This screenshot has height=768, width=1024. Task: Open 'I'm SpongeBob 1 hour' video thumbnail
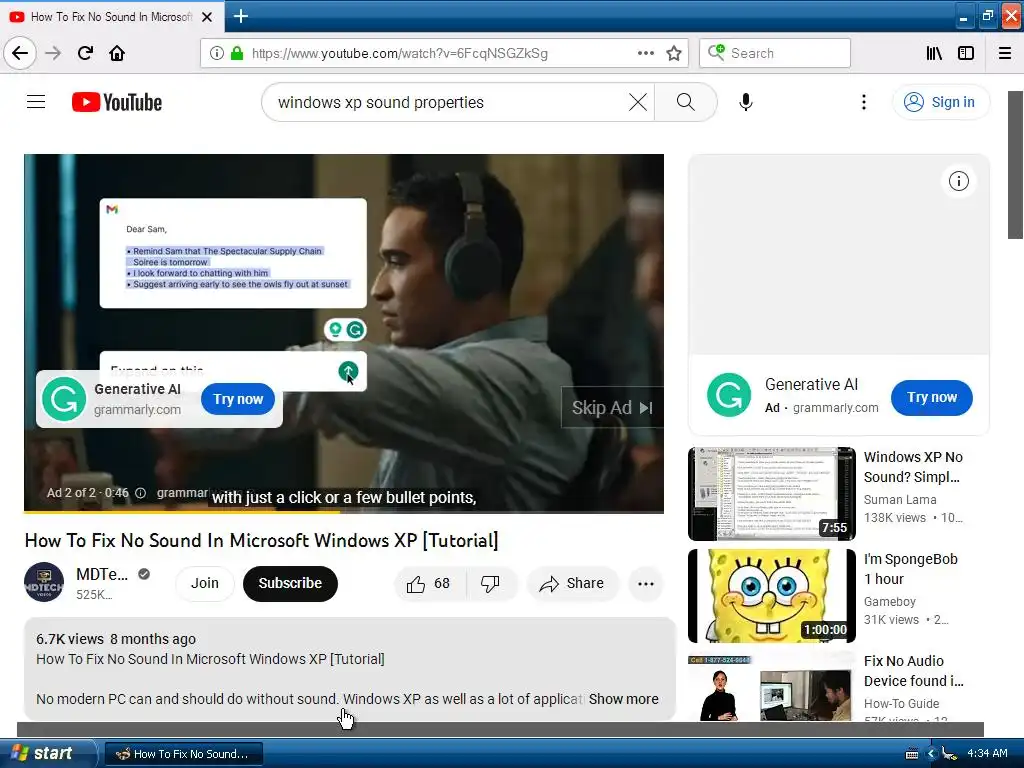point(771,596)
